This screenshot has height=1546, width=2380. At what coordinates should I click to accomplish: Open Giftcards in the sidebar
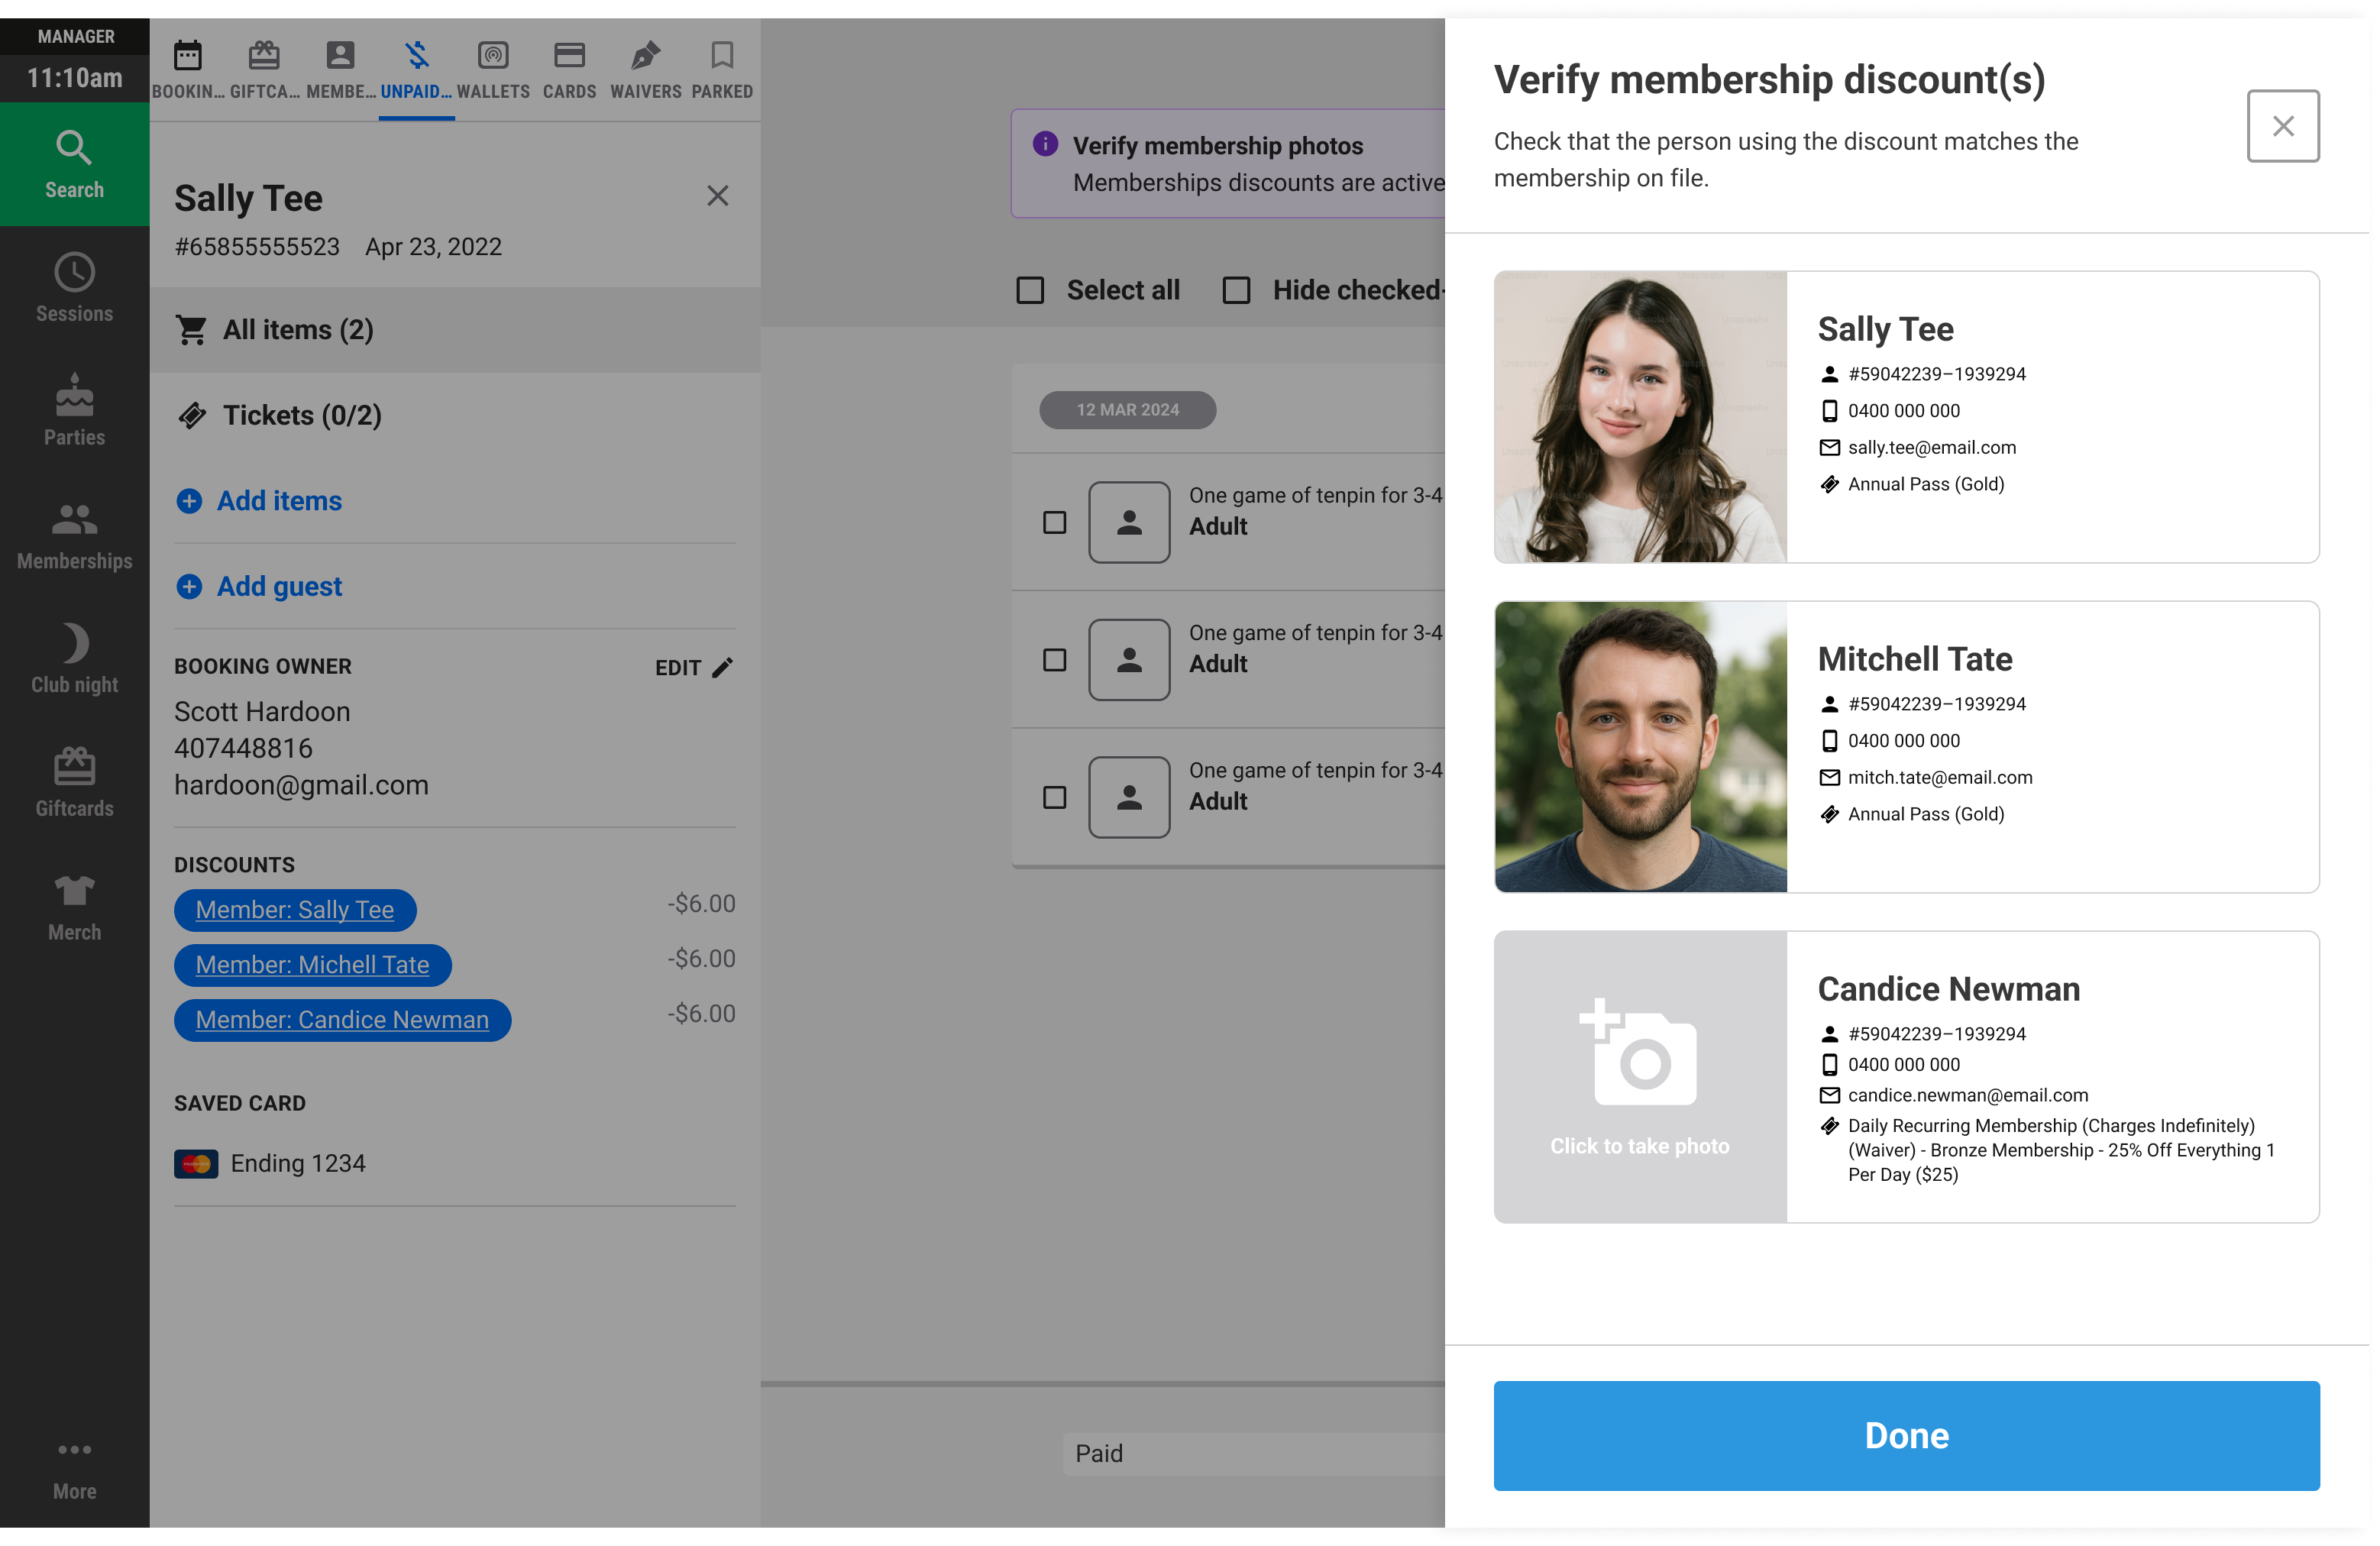coord(75,783)
